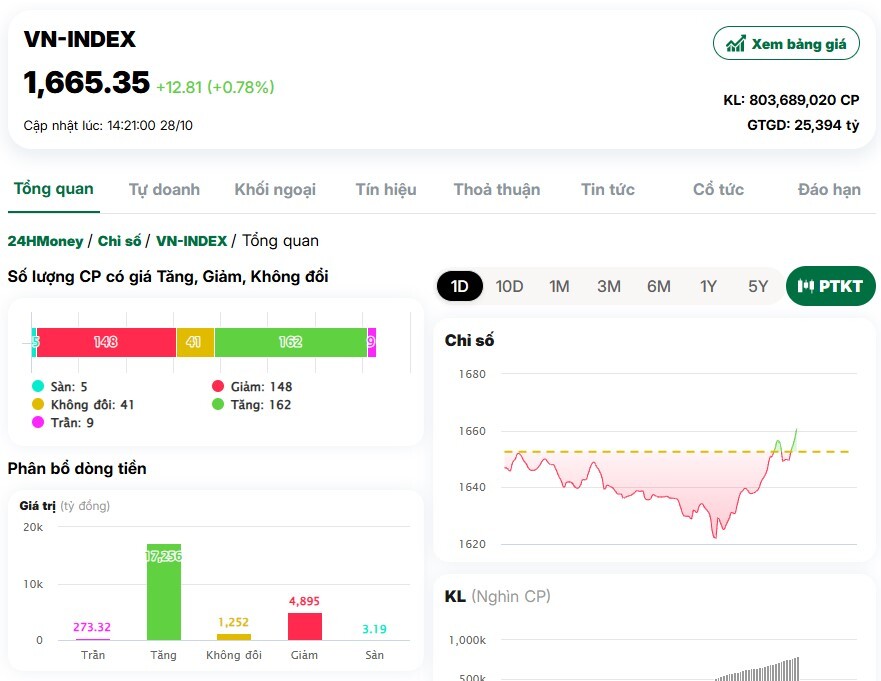Click the Trần magenta legend dot
The width and height of the screenshot is (881, 681).
click(x=38, y=422)
